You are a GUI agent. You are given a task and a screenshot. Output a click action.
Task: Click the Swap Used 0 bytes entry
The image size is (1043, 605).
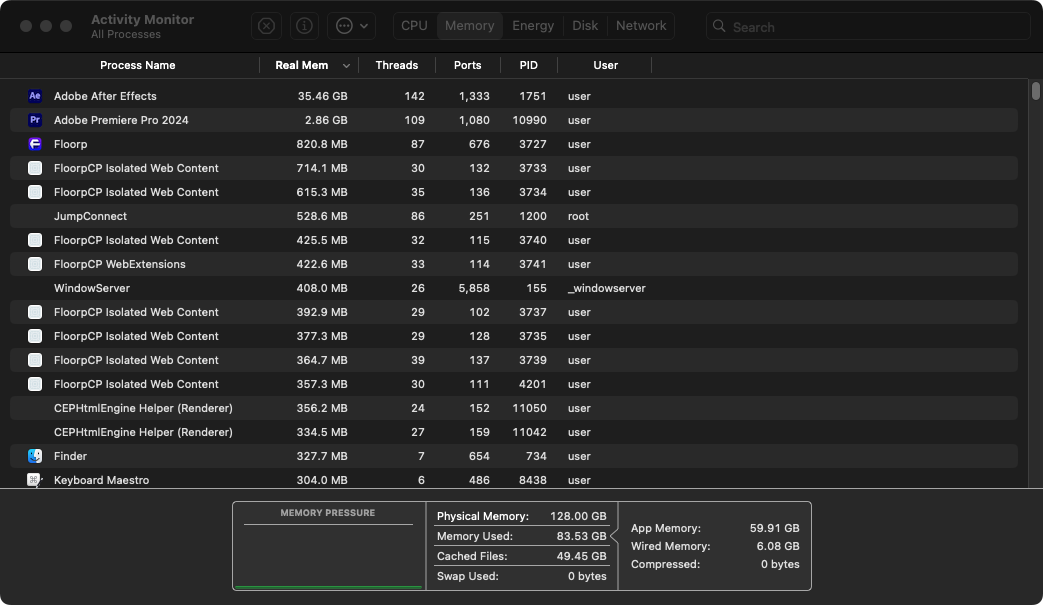click(x=522, y=576)
